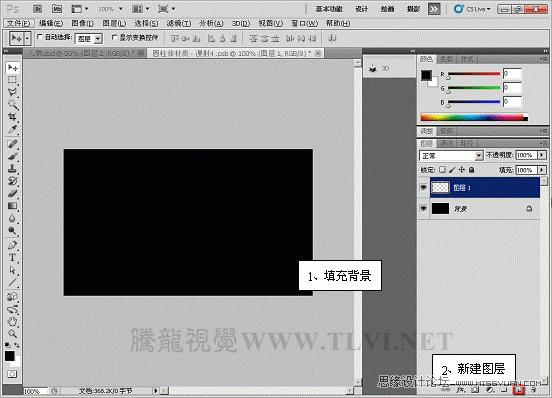Image resolution: width=552 pixels, height=398 pixels.
Task: Create new fill or adjustment layer icon
Action: pos(490,390)
